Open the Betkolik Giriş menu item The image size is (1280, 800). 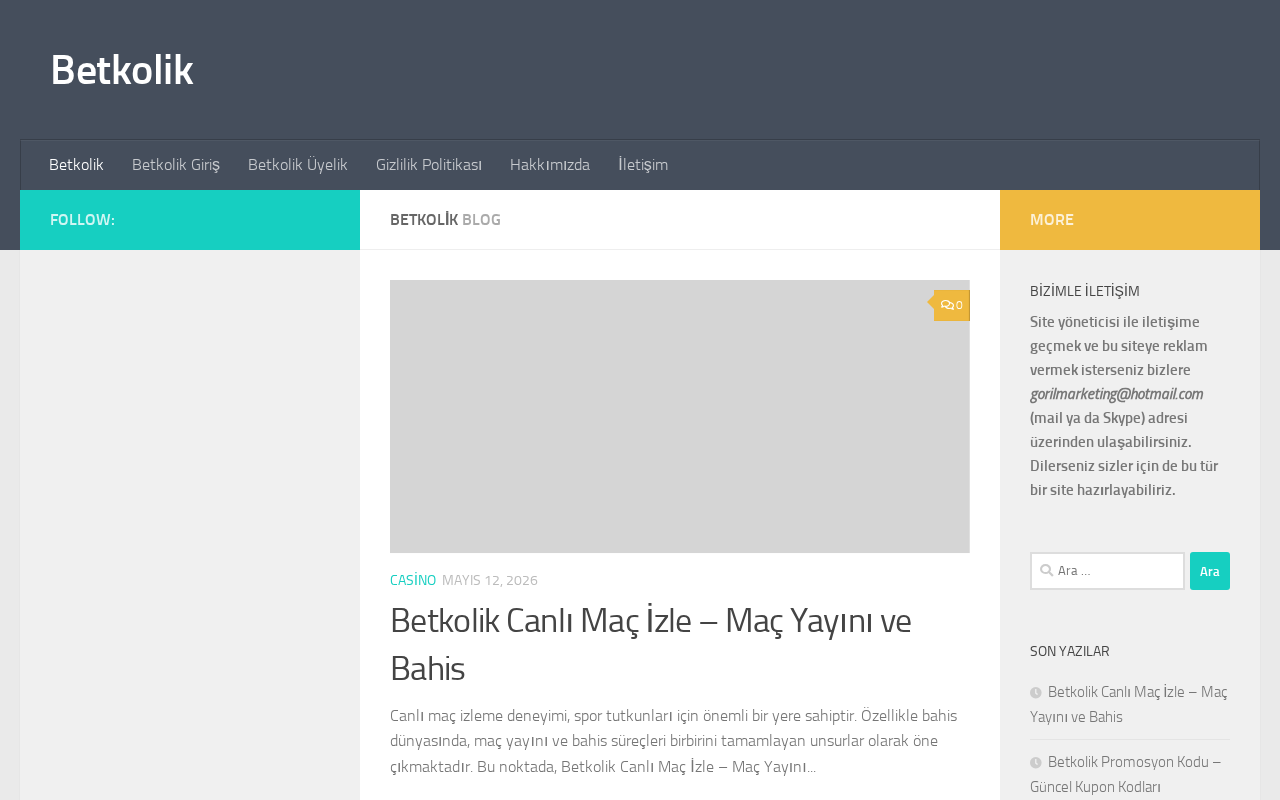pos(176,165)
